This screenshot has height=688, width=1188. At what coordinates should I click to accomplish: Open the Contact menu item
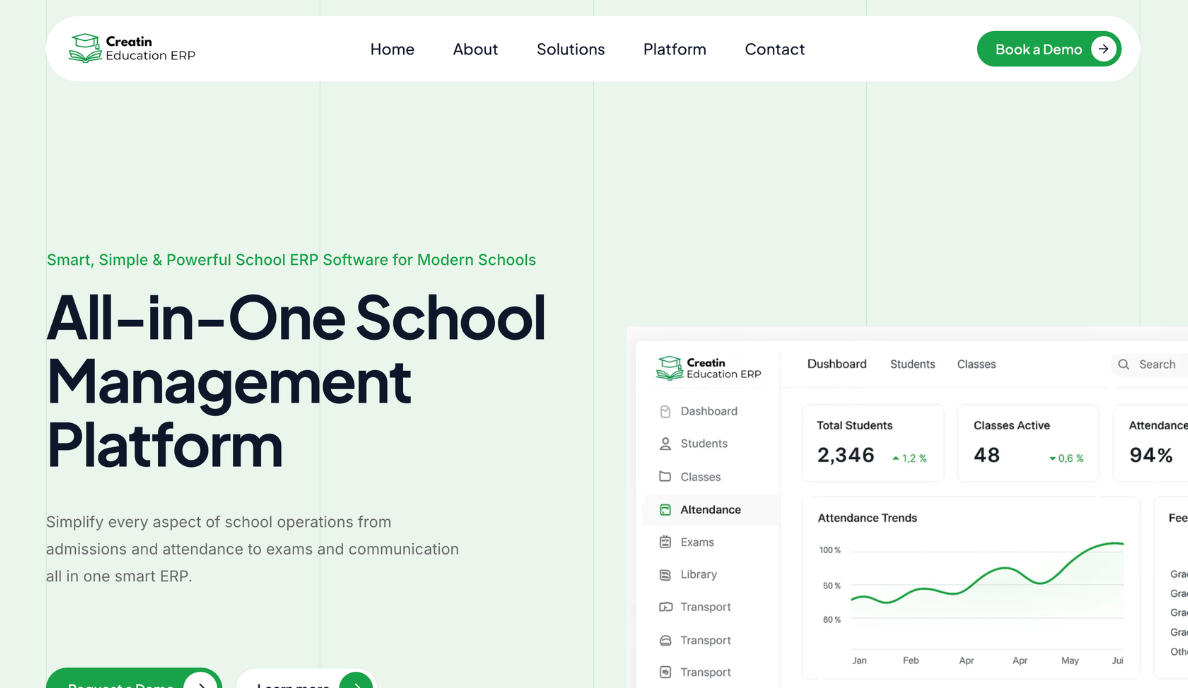(x=774, y=49)
